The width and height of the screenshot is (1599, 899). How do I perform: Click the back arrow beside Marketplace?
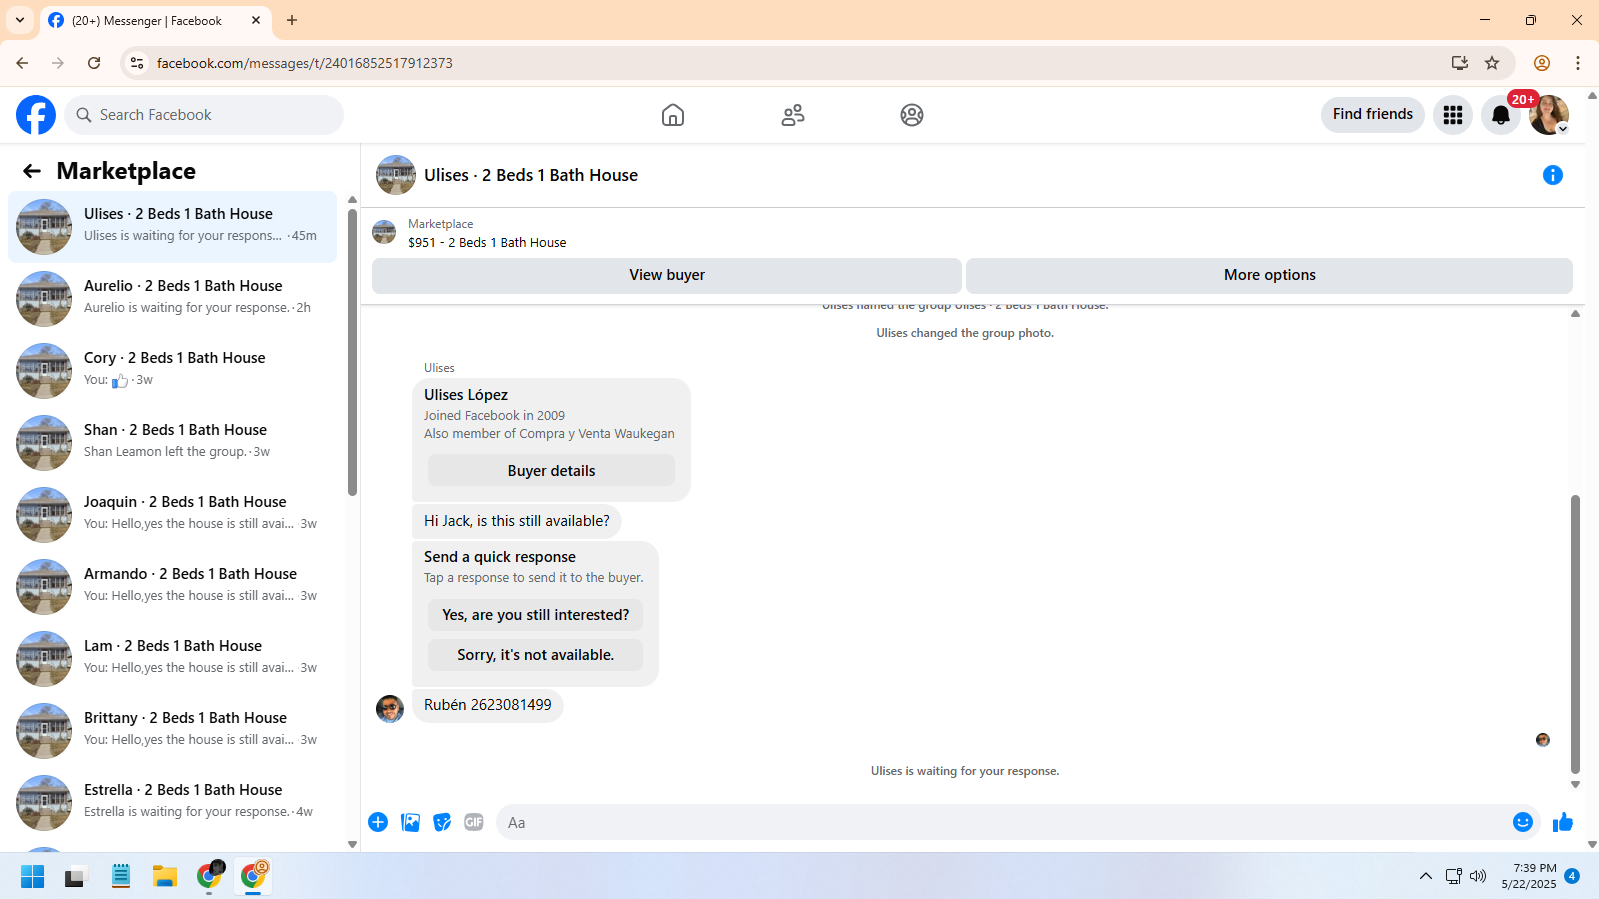[32, 171]
